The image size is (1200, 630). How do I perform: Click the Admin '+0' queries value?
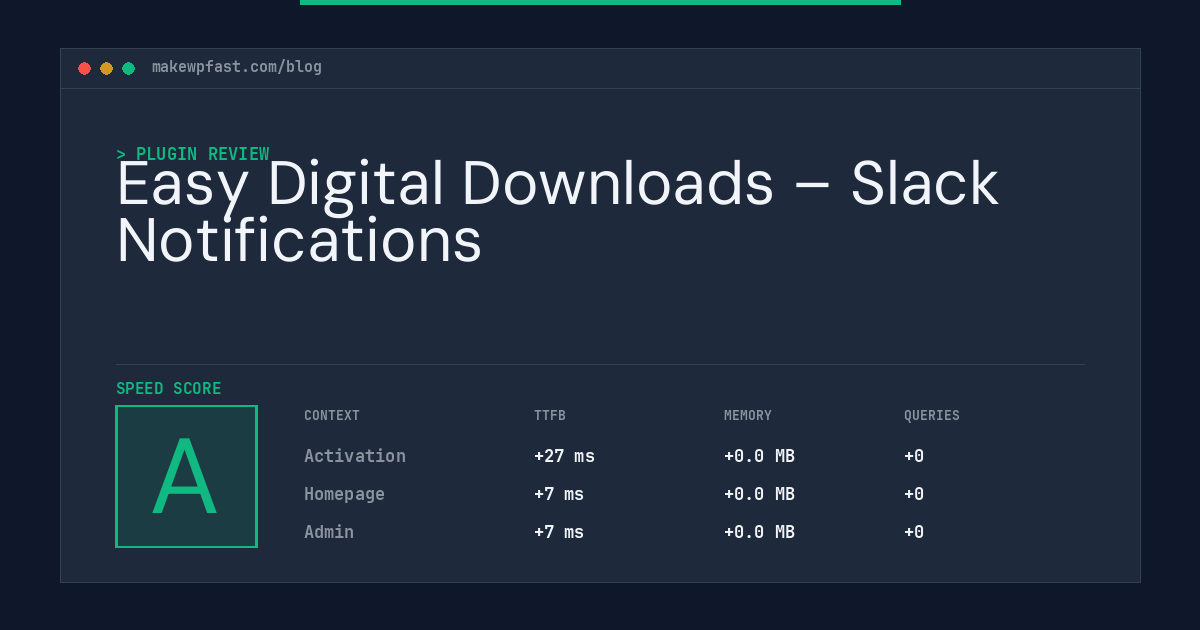914,532
